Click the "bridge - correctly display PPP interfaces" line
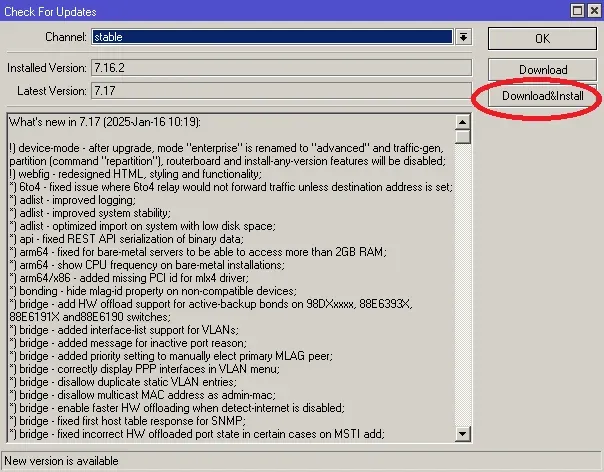 (x=144, y=369)
